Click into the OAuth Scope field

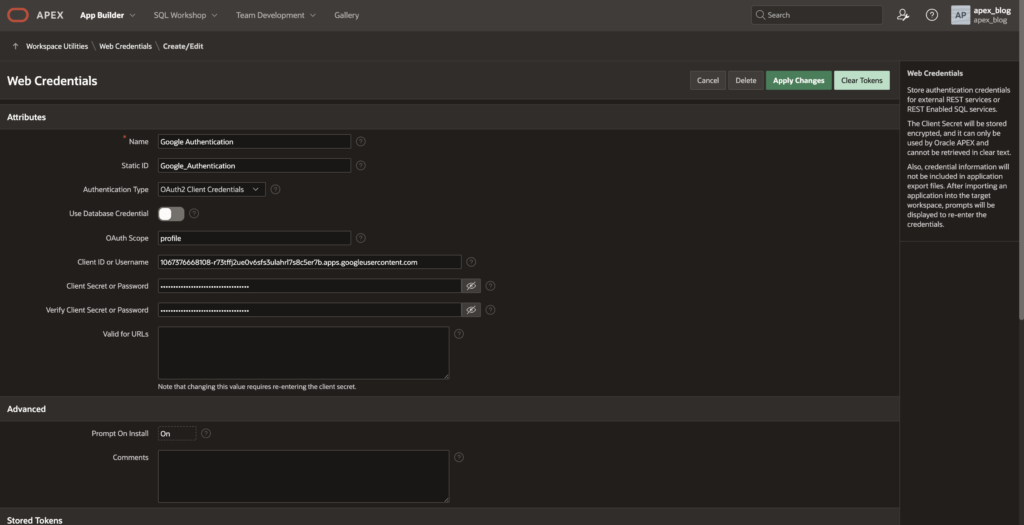(254, 238)
